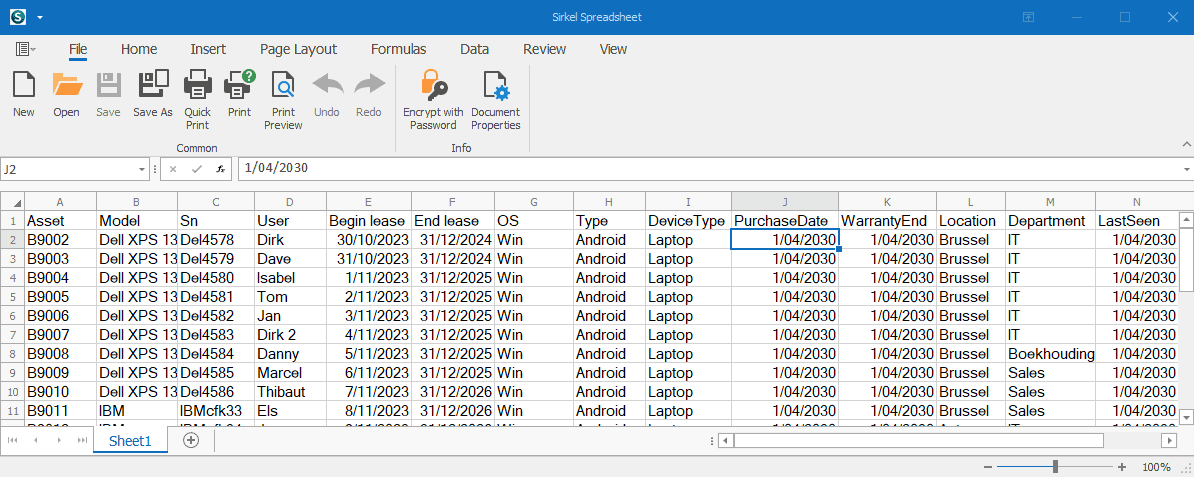The image size is (1194, 477).
Task: Click the insert function fx icon
Action: pos(220,169)
